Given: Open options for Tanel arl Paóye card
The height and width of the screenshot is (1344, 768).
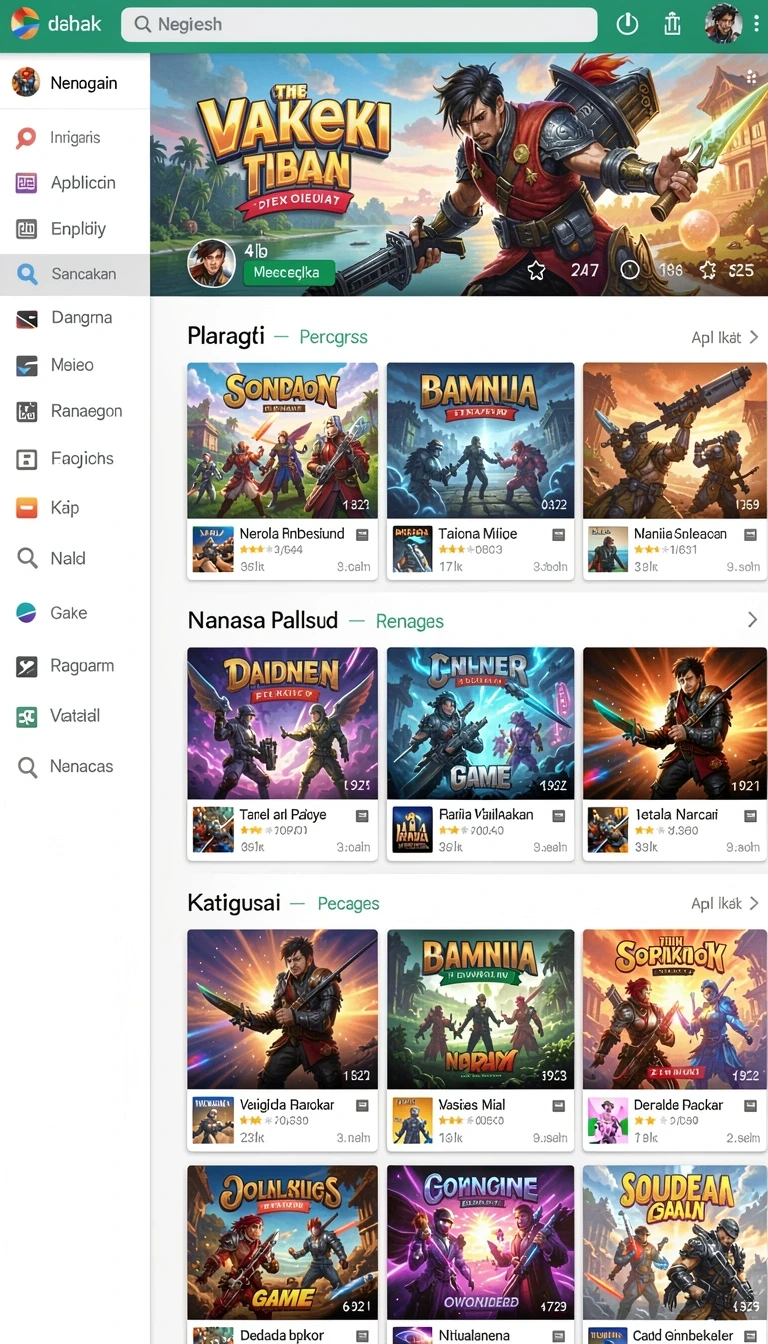Looking at the screenshot, I should 362,816.
